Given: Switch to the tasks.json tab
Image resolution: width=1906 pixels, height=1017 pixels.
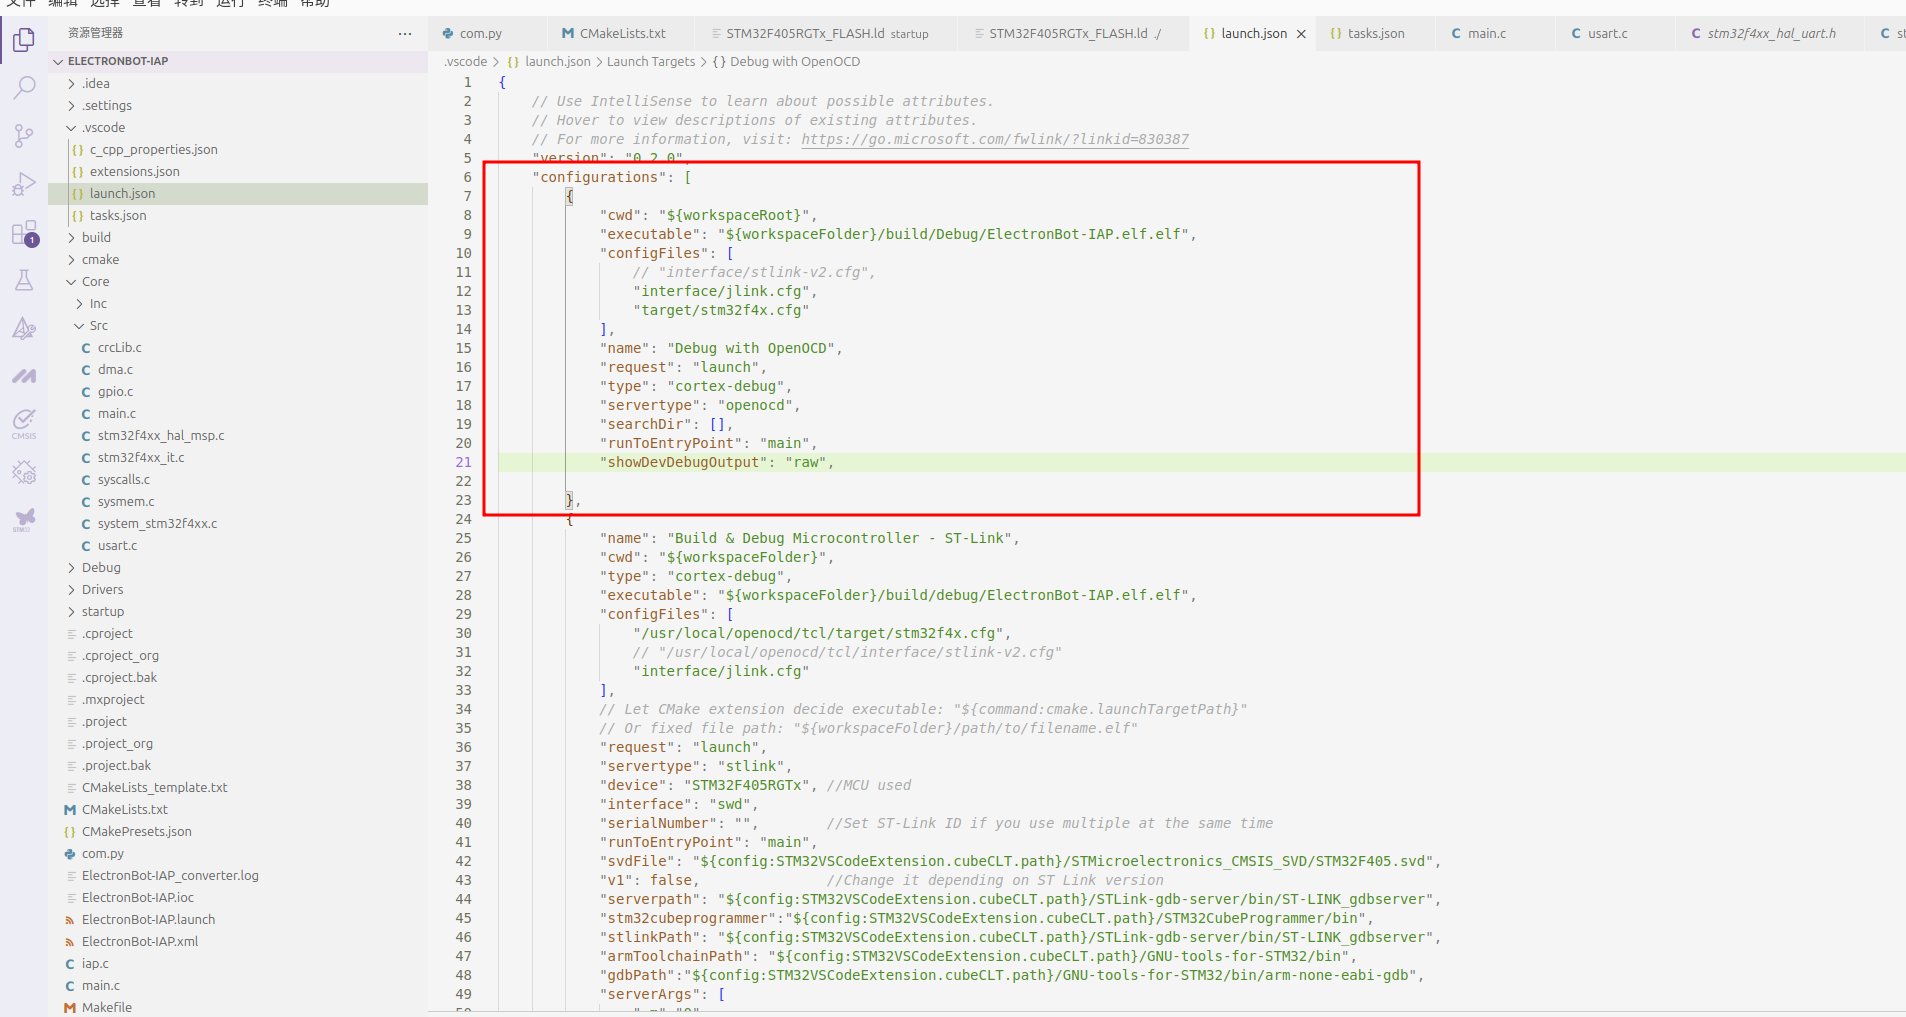Looking at the screenshot, I should [1375, 34].
